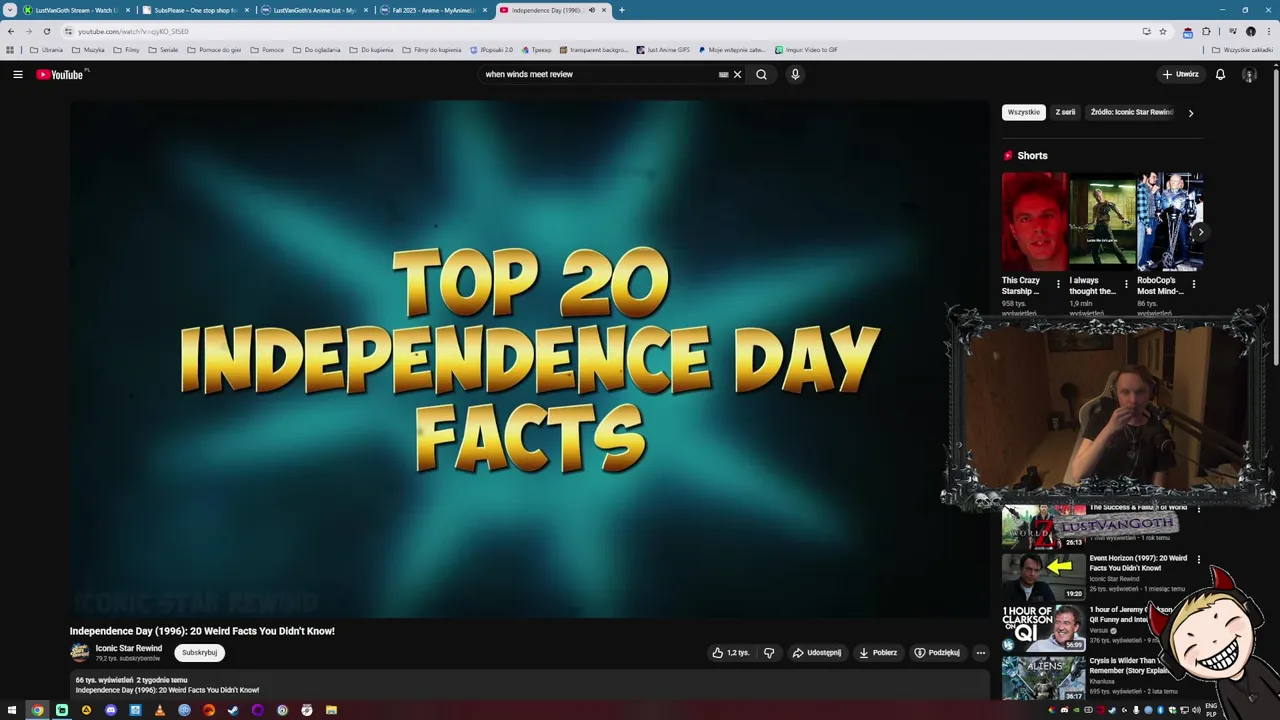Viewport: 1280px width, 720px height.
Task: Open the Seriale bookmarks folder
Action: 163,49
